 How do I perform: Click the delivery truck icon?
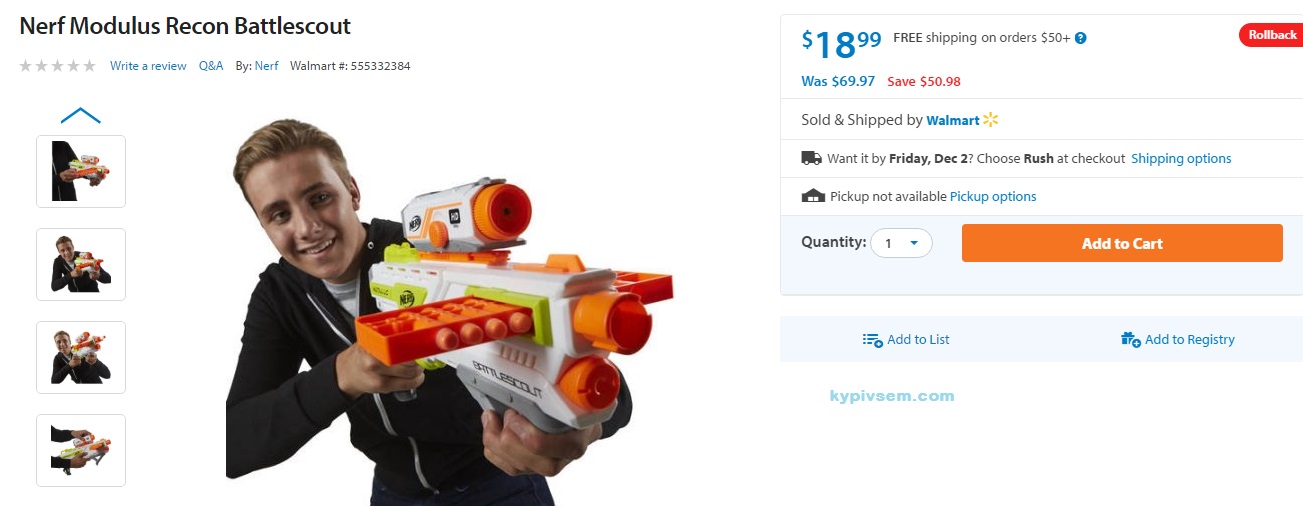pos(811,158)
